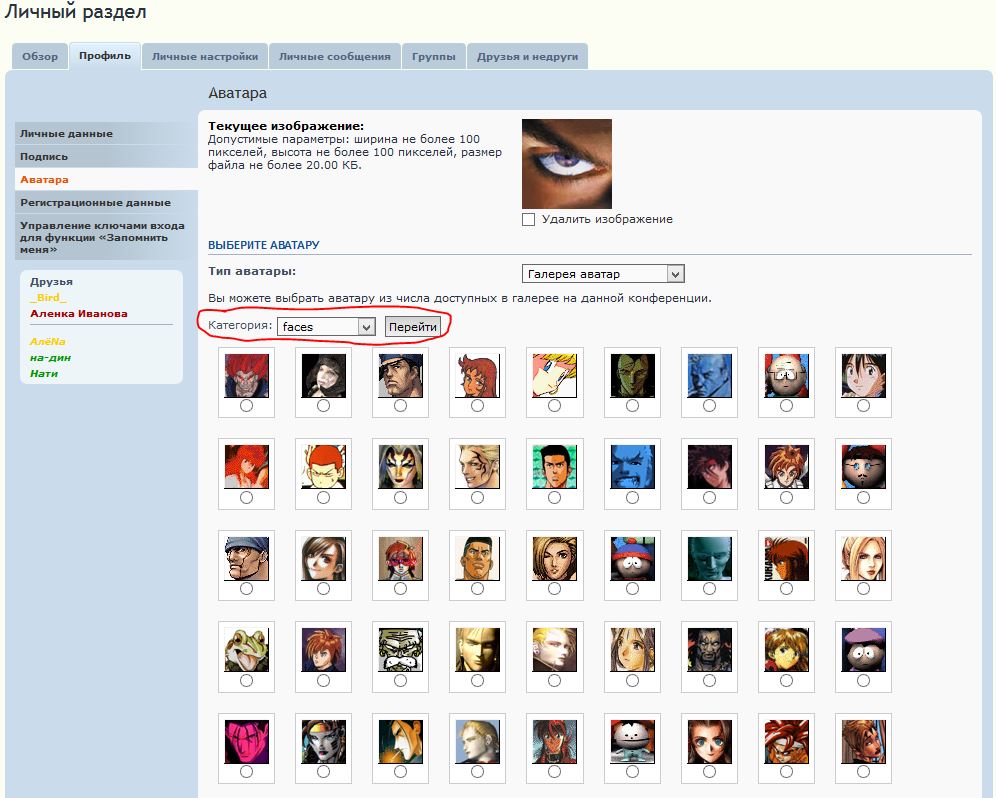Image resolution: width=996 pixels, height=798 pixels.
Task: Go to the 'Подпись' sidebar section
Action: pyautogui.click(x=44, y=156)
